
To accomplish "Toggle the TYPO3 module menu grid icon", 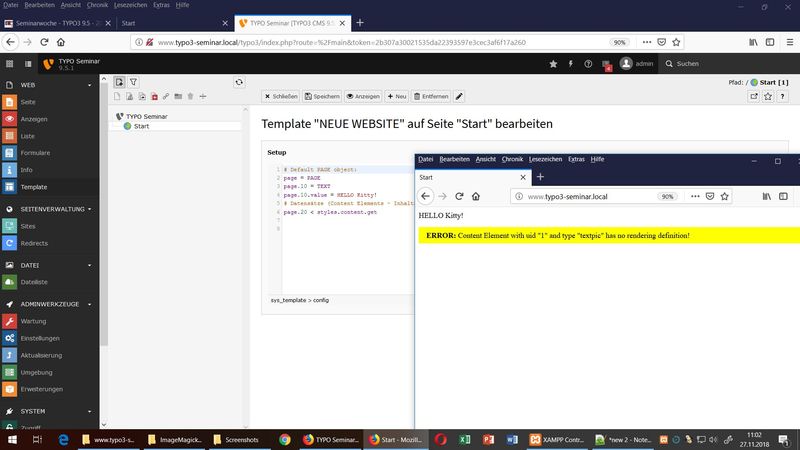I will (x=9, y=64).
